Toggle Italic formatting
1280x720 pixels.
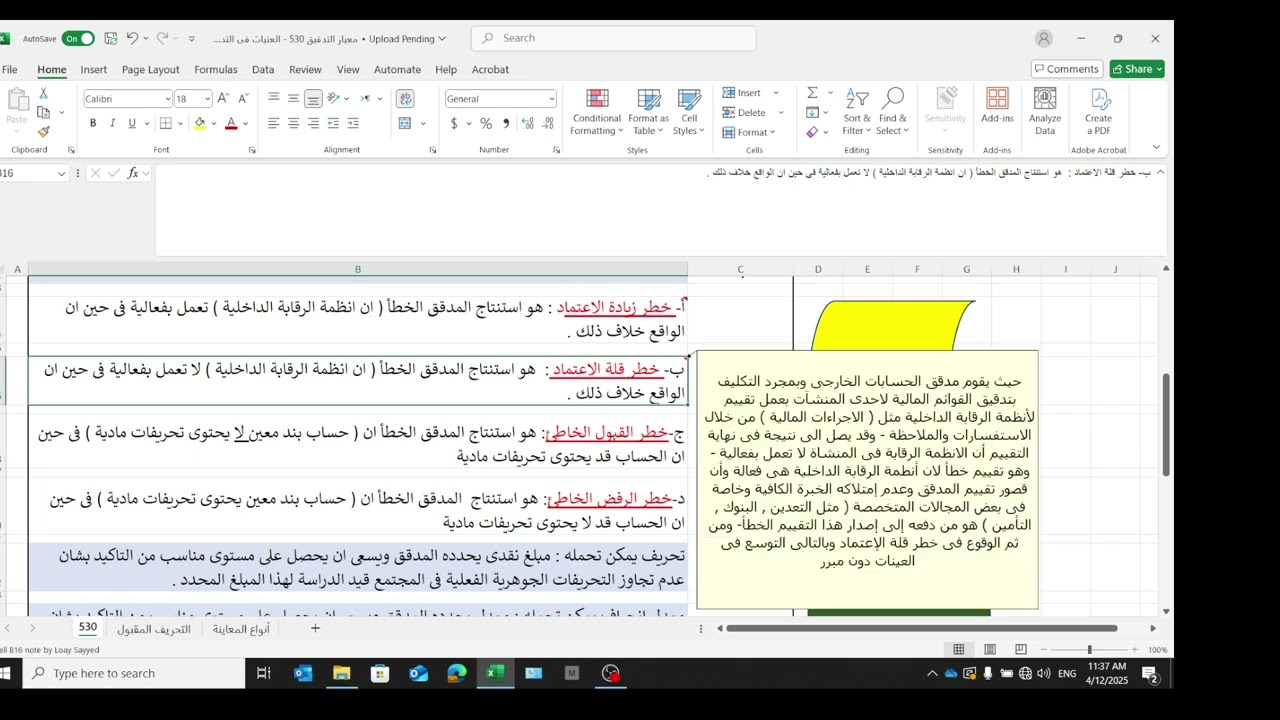point(112,123)
